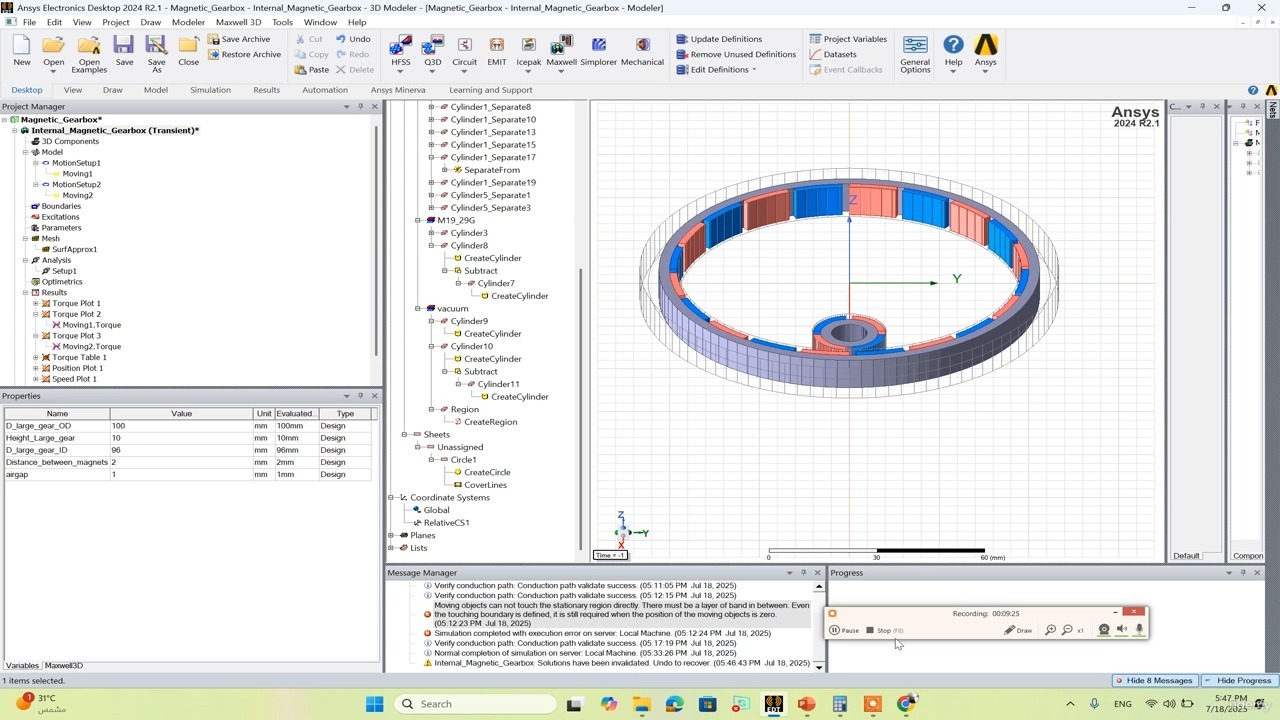1280x720 pixels.
Task: Click Save Archive
Action: point(239,39)
